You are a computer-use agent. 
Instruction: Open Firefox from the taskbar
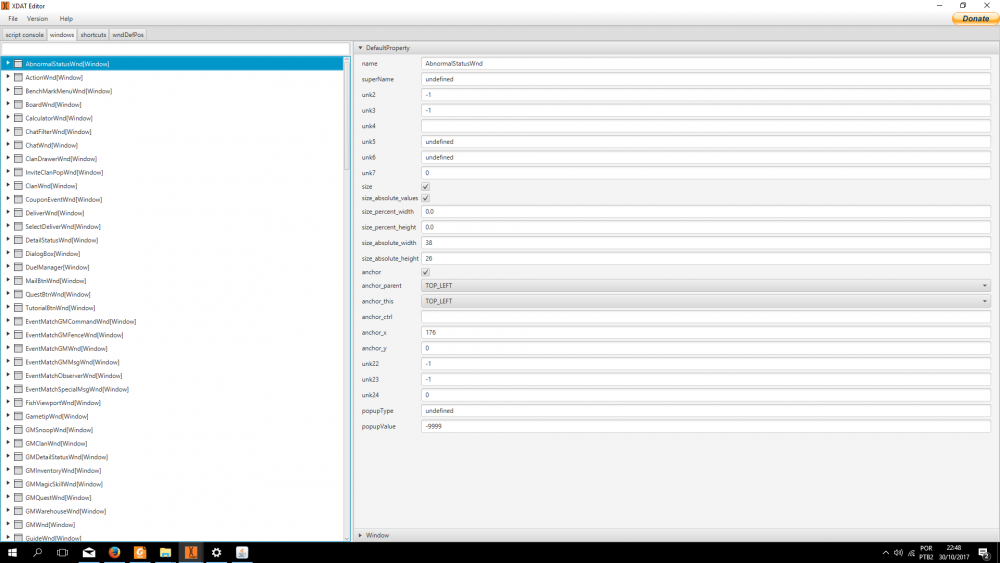pyautogui.click(x=114, y=552)
